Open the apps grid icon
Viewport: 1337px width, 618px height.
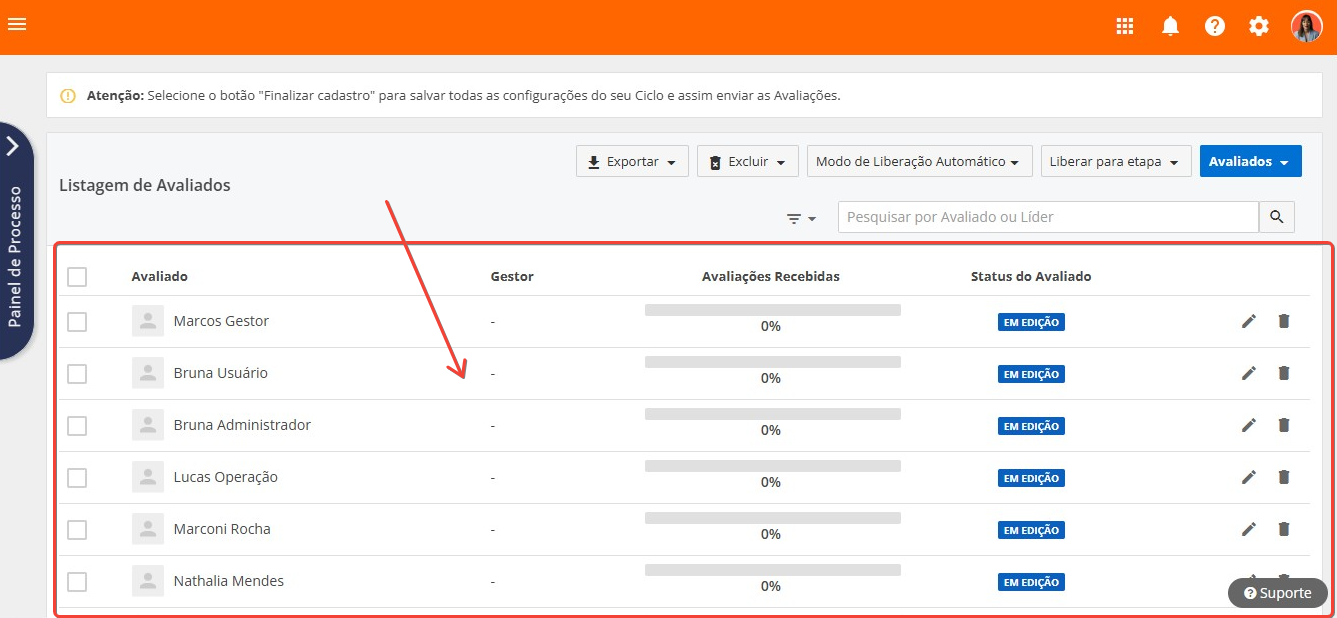[x=1125, y=26]
